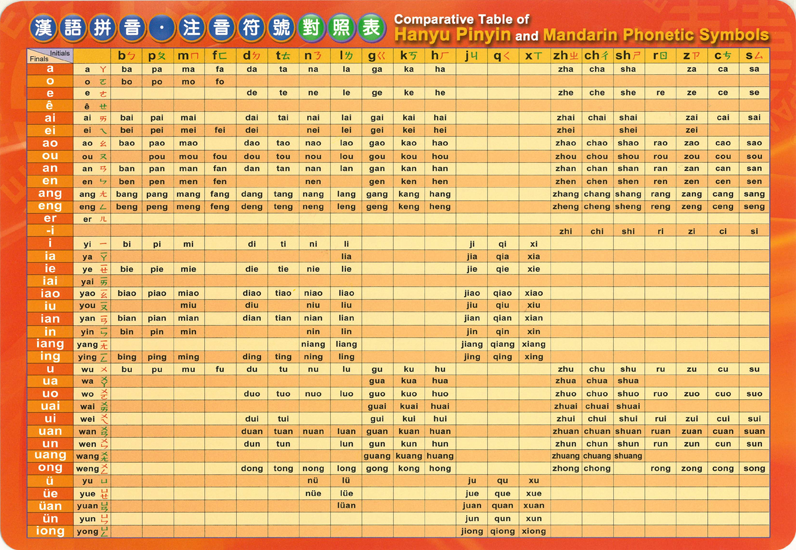Select the "b ㄅ" column header

tap(126, 56)
